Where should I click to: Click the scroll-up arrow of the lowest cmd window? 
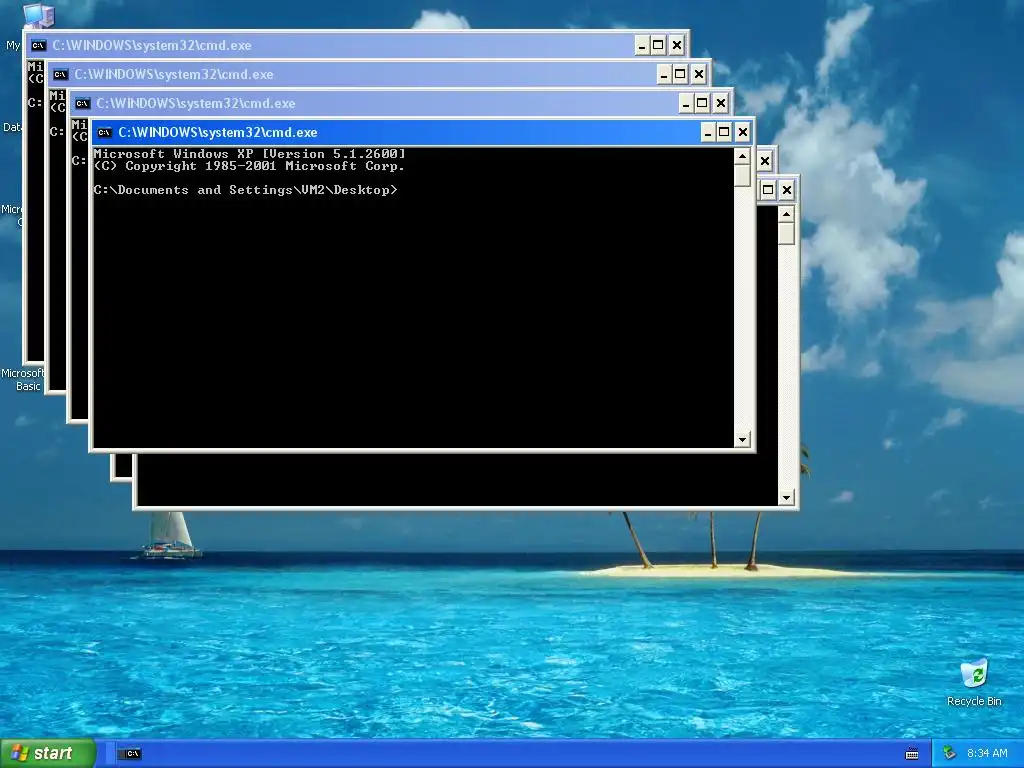pyautogui.click(x=786, y=214)
